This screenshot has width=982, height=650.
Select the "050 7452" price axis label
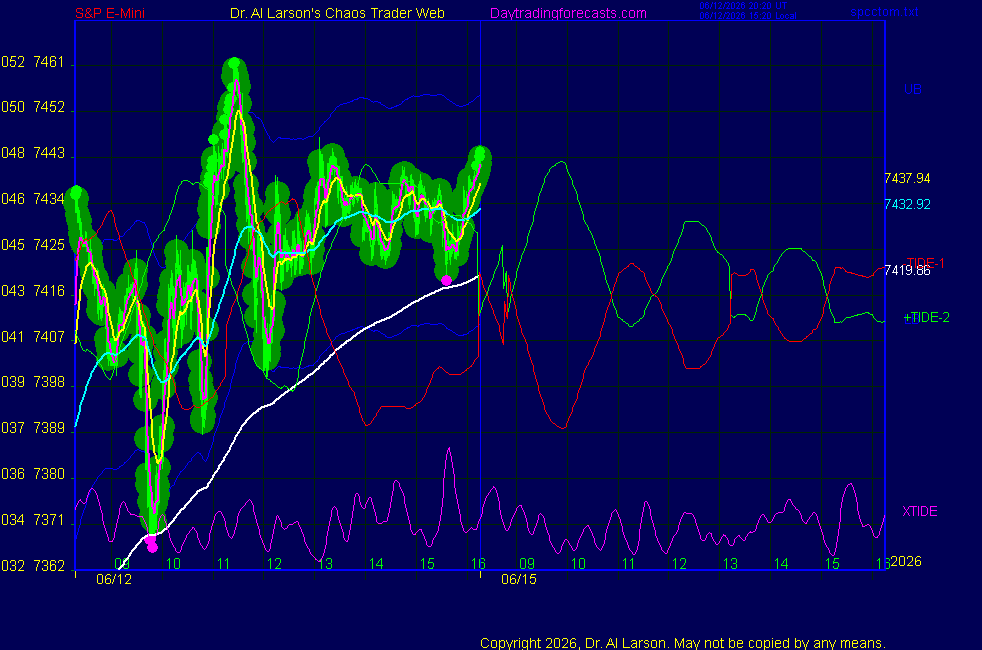[33, 107]
